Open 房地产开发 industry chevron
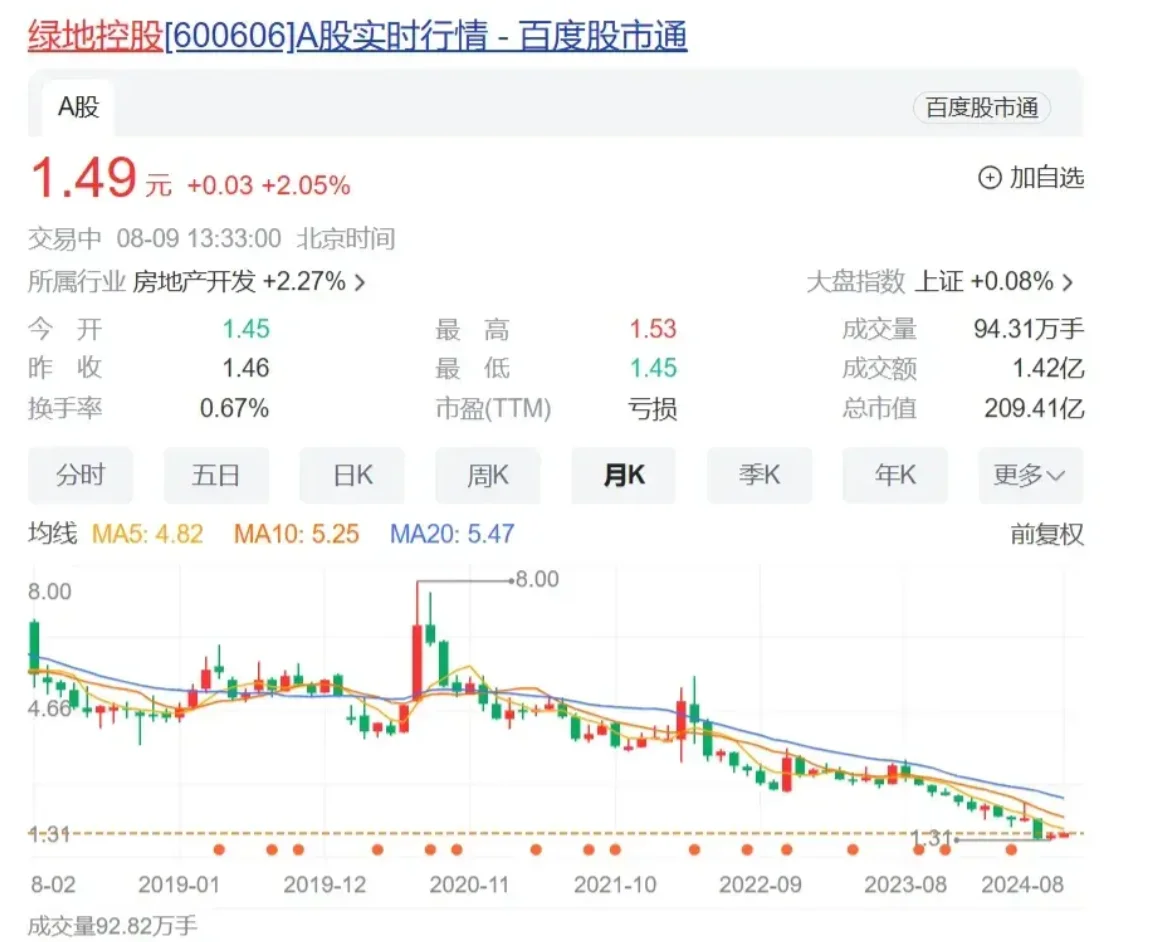Screen dimensions: 1162x942 [x=360, y=282]
